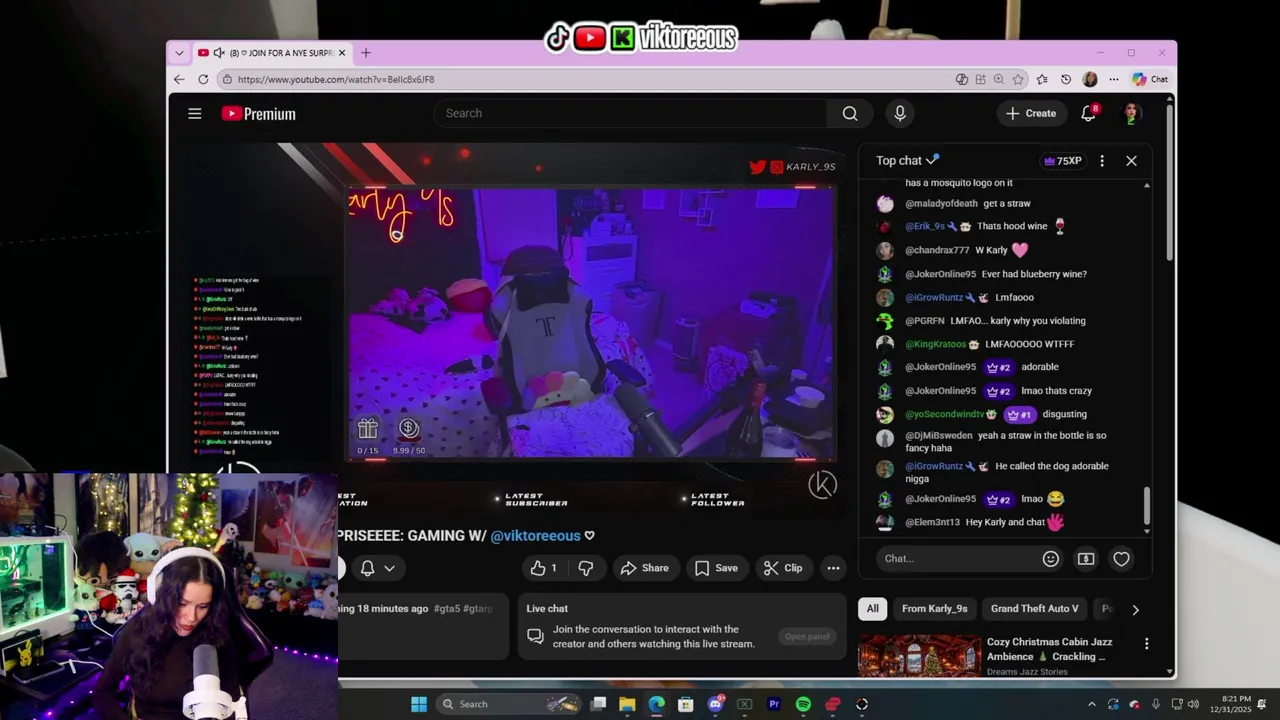
Task: Select the All filter chip
Action: coord(872,609)
